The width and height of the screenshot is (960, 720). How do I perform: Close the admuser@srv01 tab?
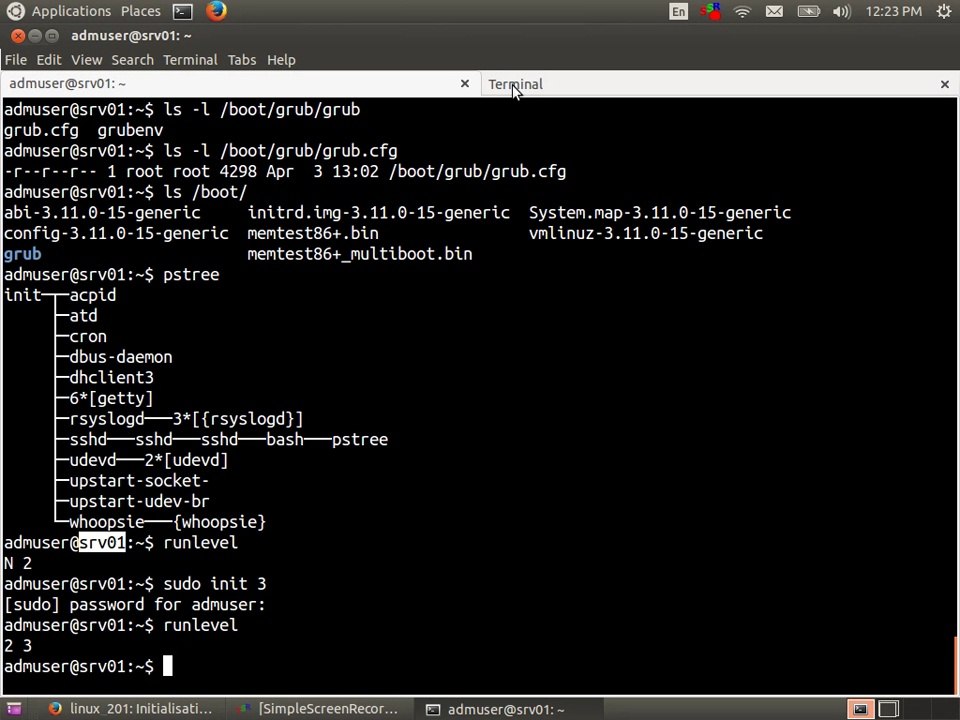(465, 84)
